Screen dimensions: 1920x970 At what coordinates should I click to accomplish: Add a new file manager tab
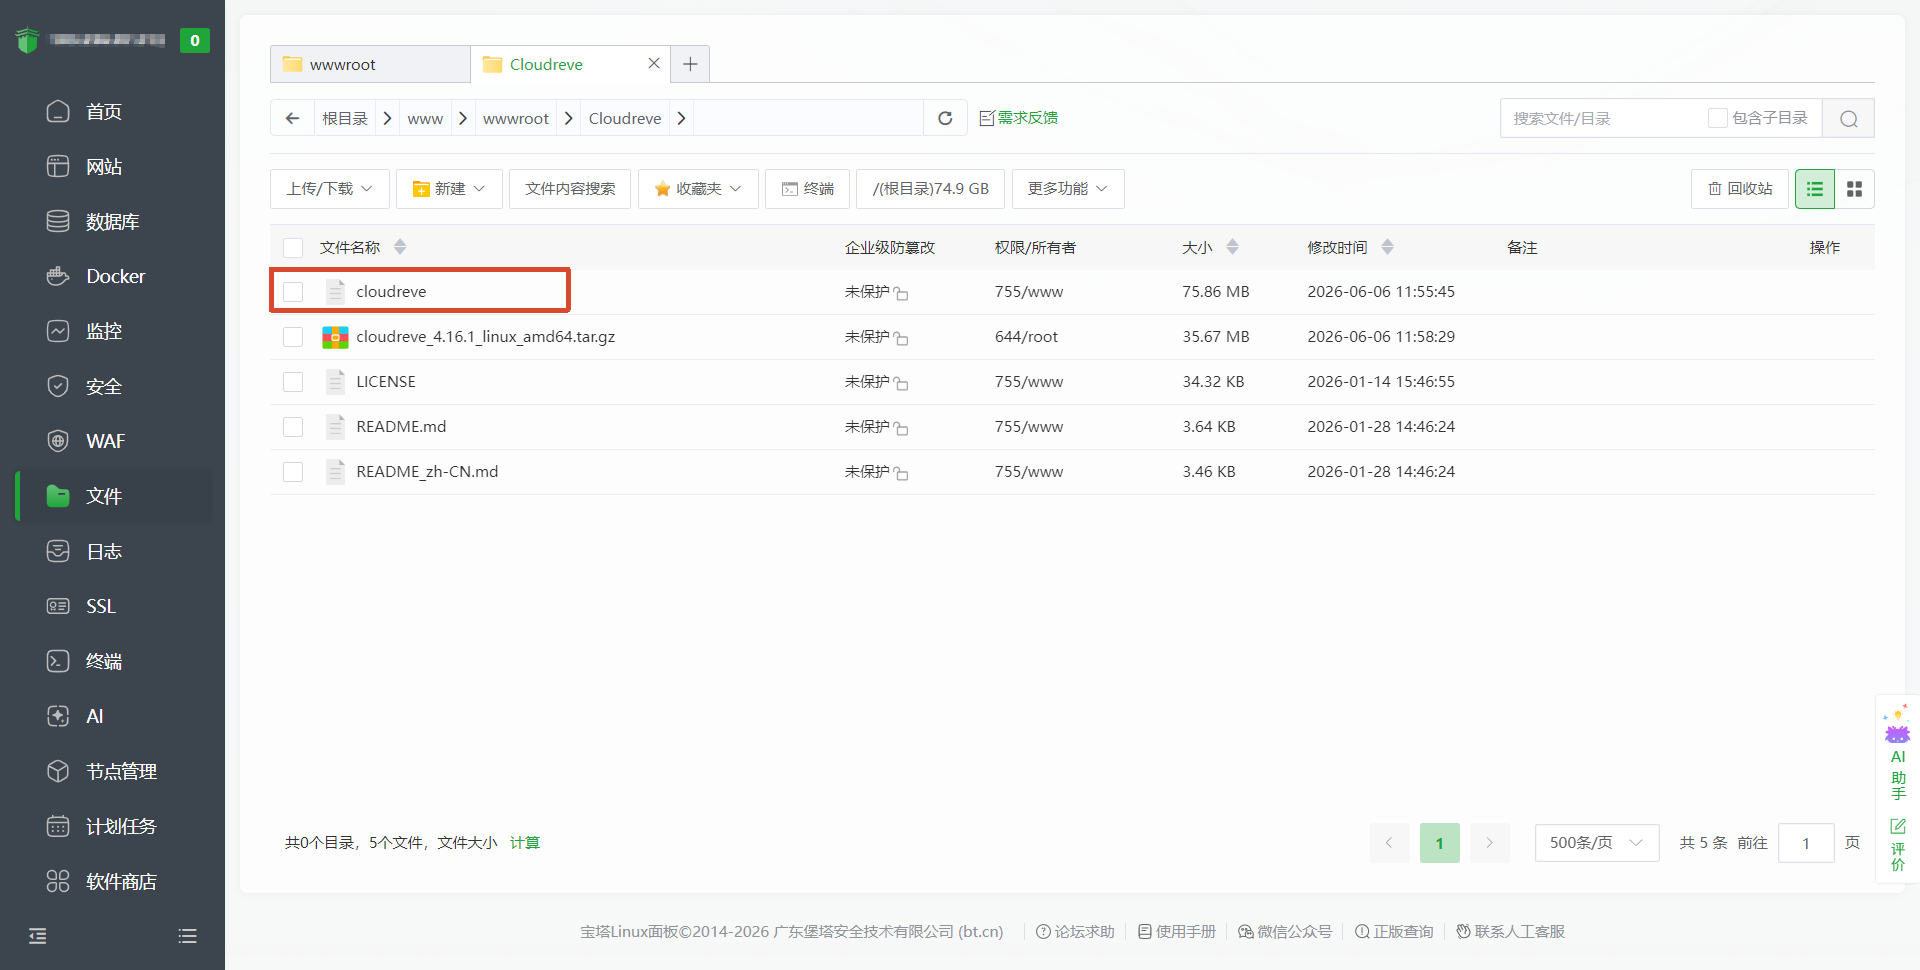click(690, 64)
